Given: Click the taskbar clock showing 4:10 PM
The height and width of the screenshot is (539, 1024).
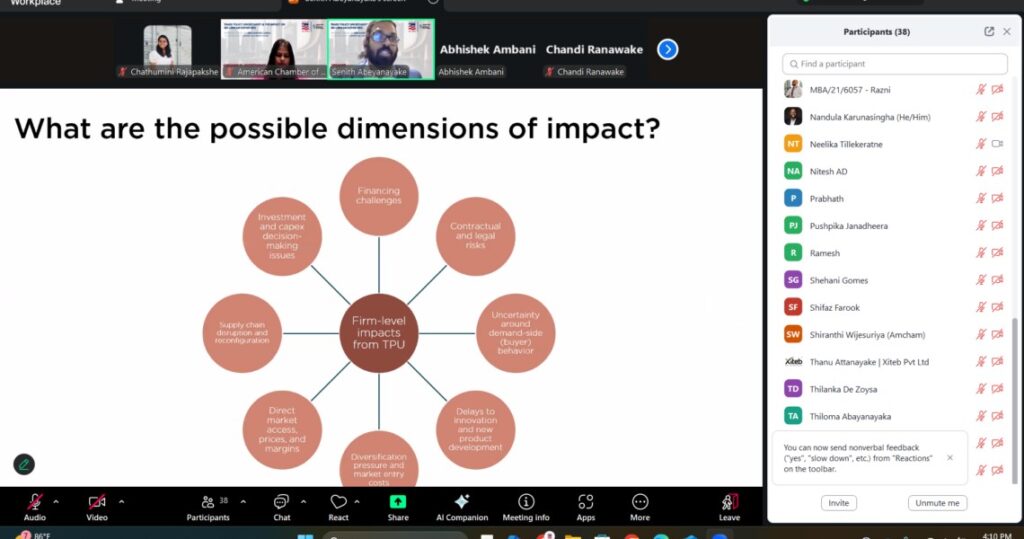Looking at the screenshot, I should coord(997,536).
